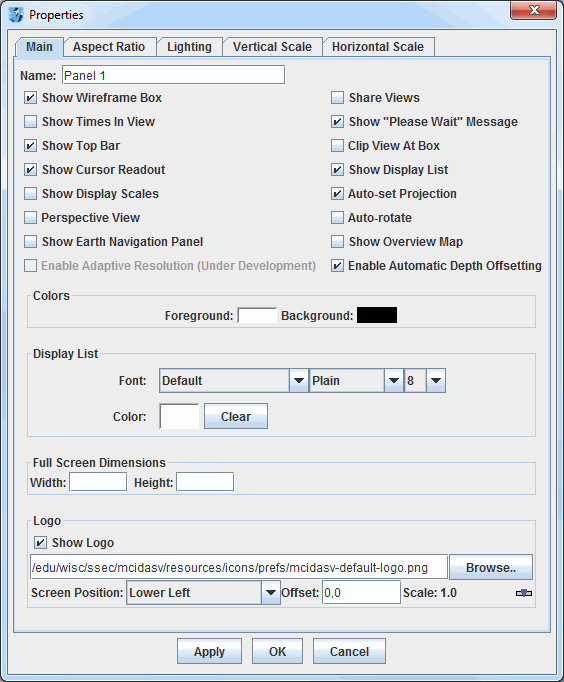Click the logo file path field
Screen dimensions: 564x682
tap(239, 567)
